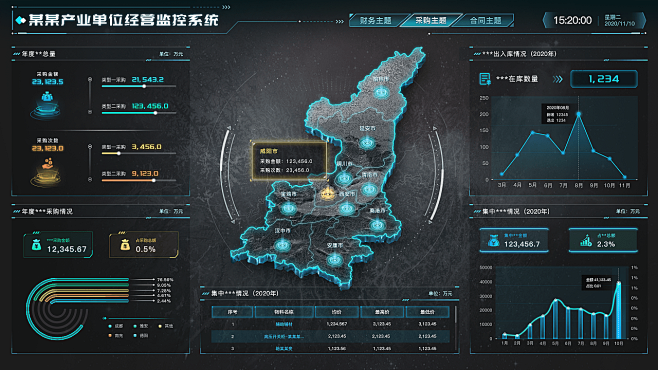658x370 pixels.
Task: Click the 铜川市 city marker
Action: coord(344,179)
